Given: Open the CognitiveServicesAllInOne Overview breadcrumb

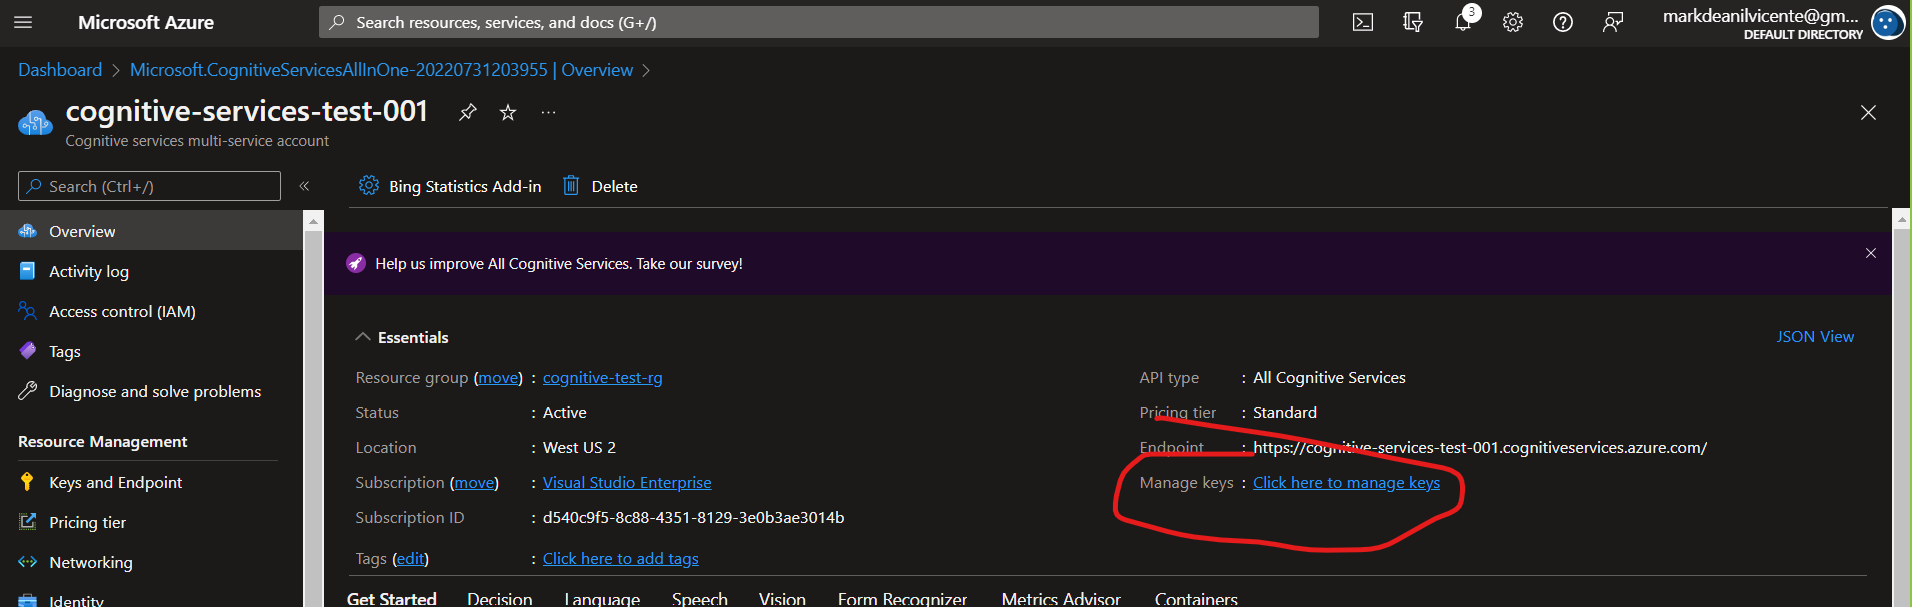Looking at the screenshot, I should point(381,70).
